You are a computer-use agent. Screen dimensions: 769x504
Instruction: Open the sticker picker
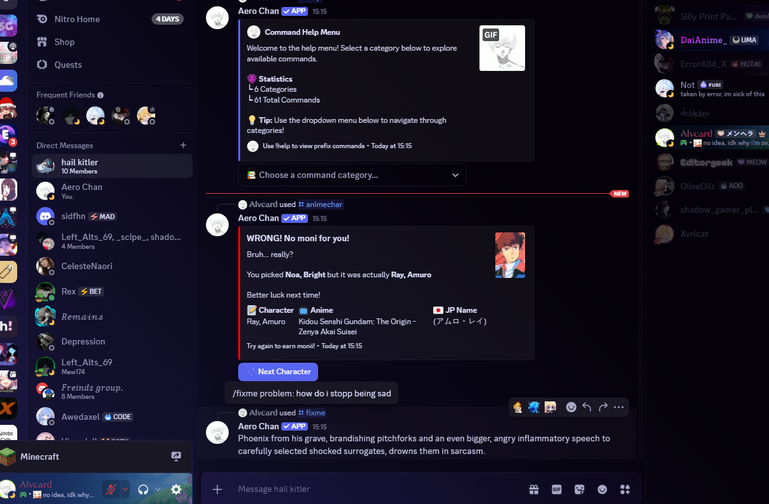(579, 489)
